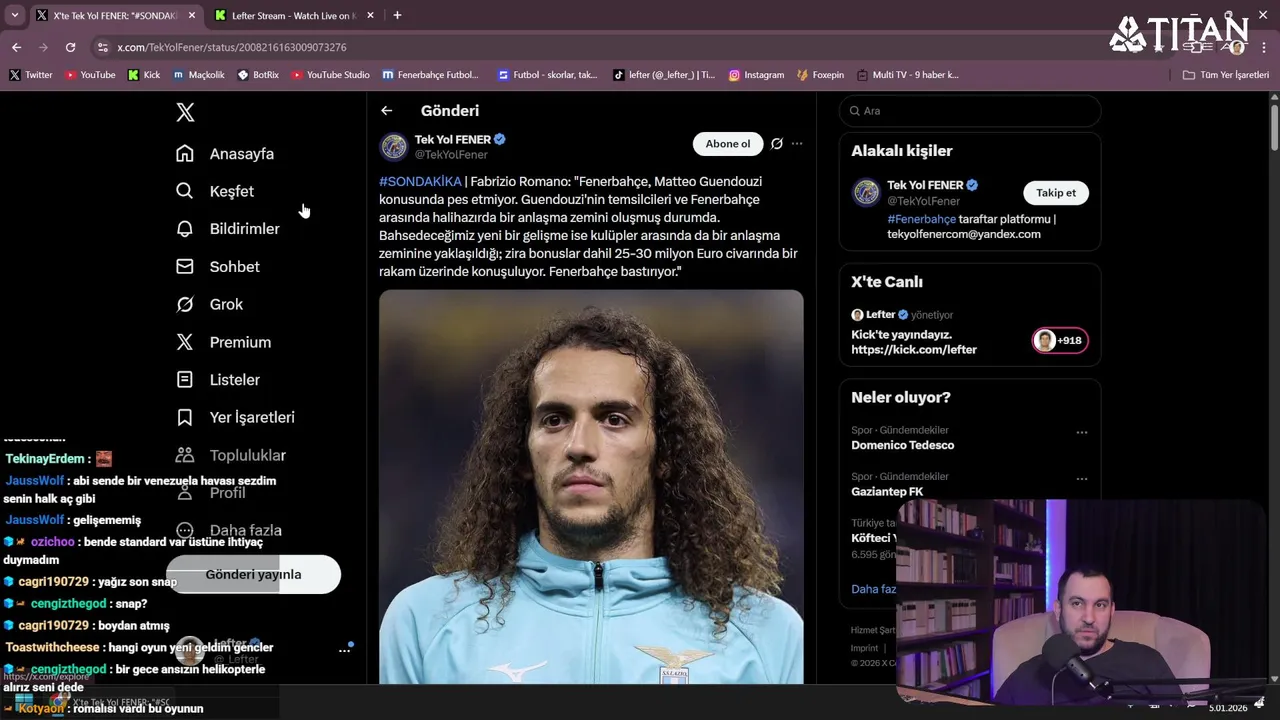This screenshot has height=720, width=1280.
Task: Open the Maçkolik bookmark
Action: click(199, 75)
